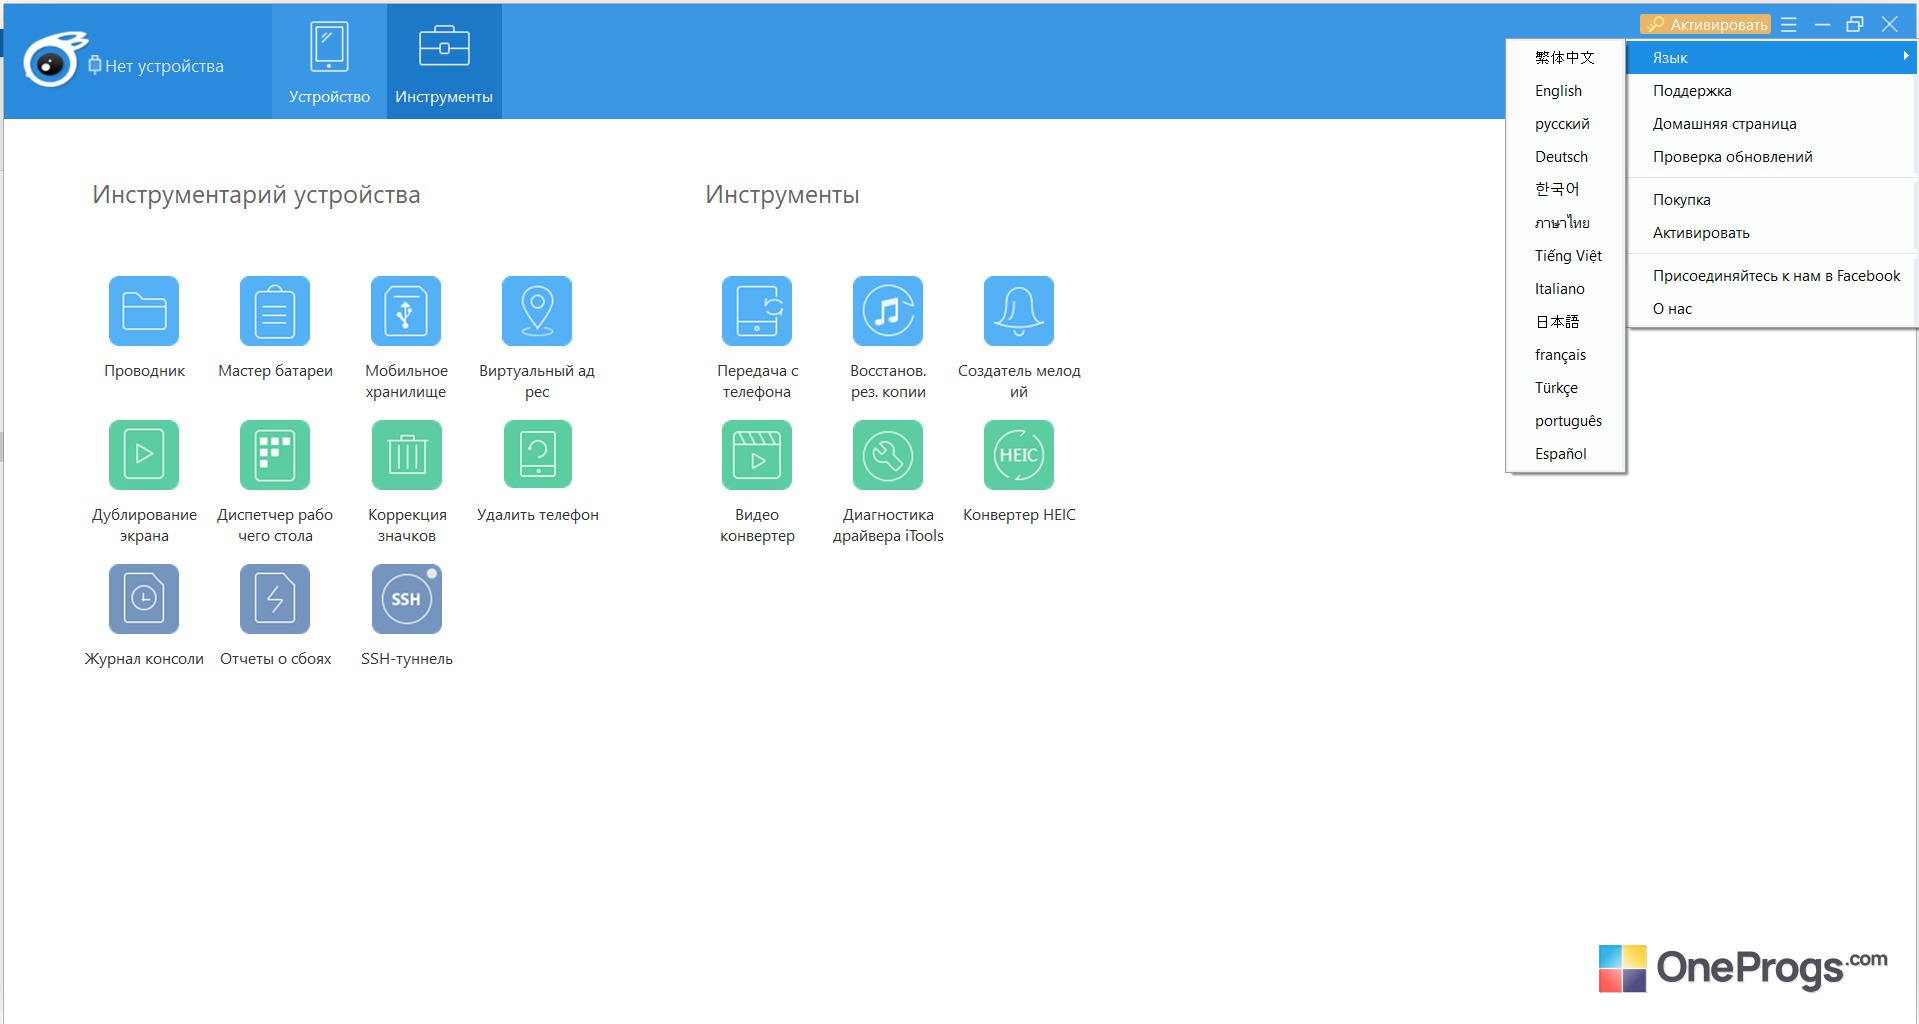
Task: Restore down the iTools window
Action: click(x=1855, y=24)
